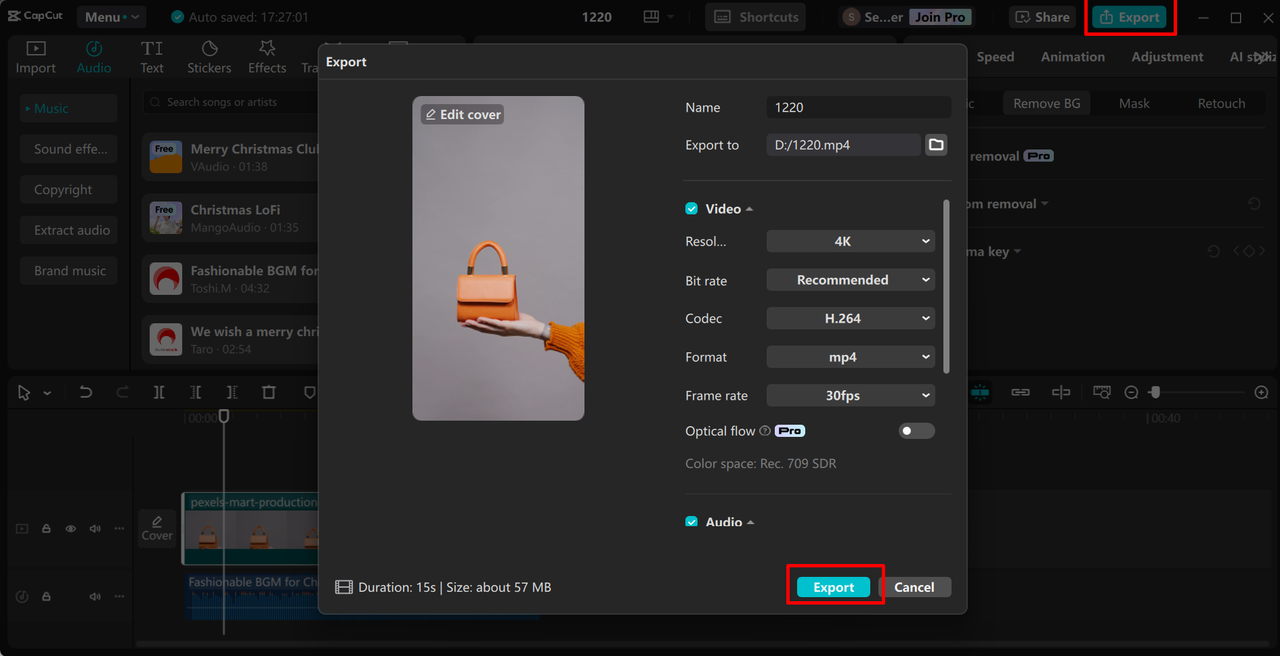The height and width of the screenshot is (656, 1280).
Task: Toggle the main track magnet icon
Action: 981,392
